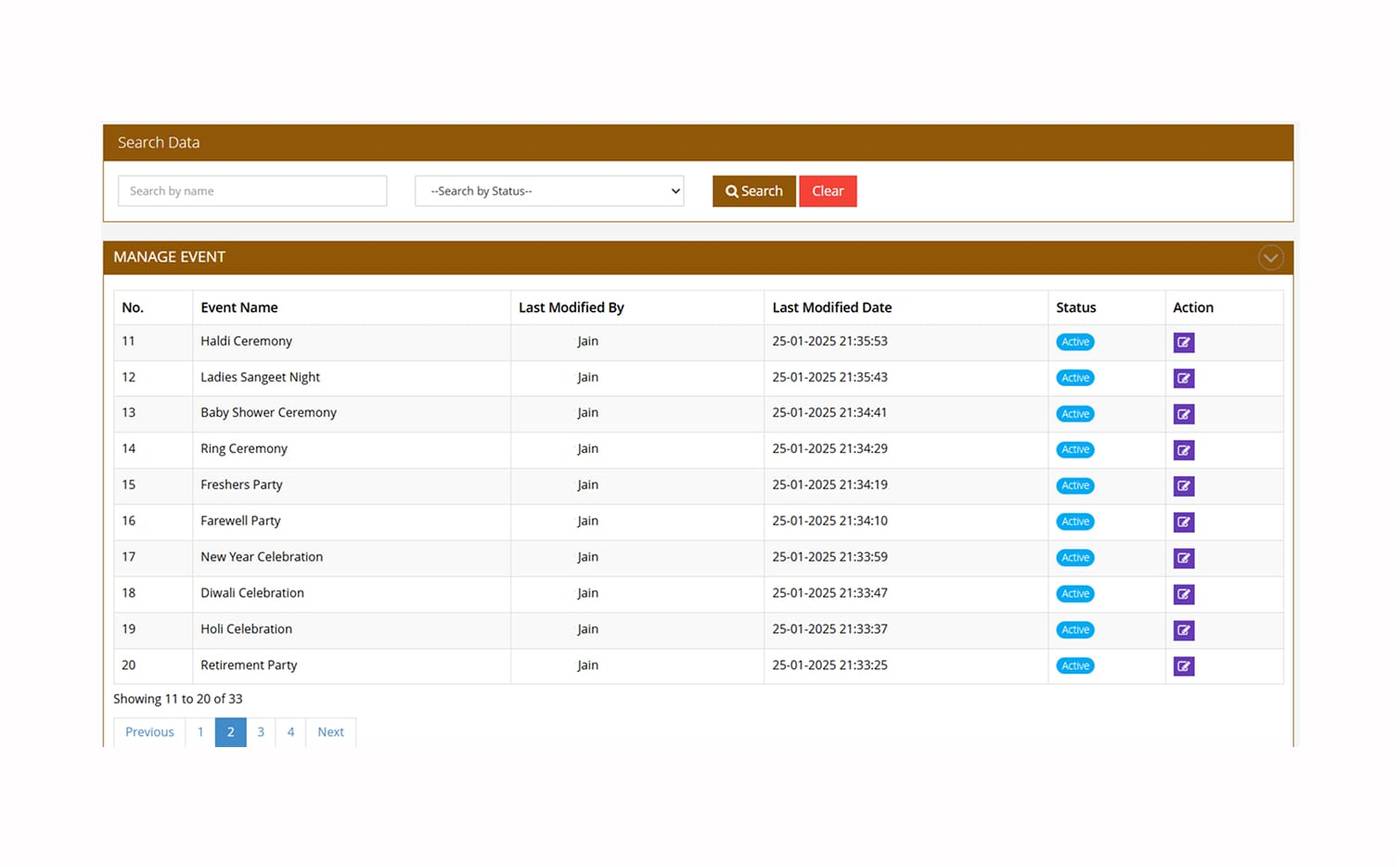Go to the Next page
This screenshot has width=1400, height=867.
point(330,732)
